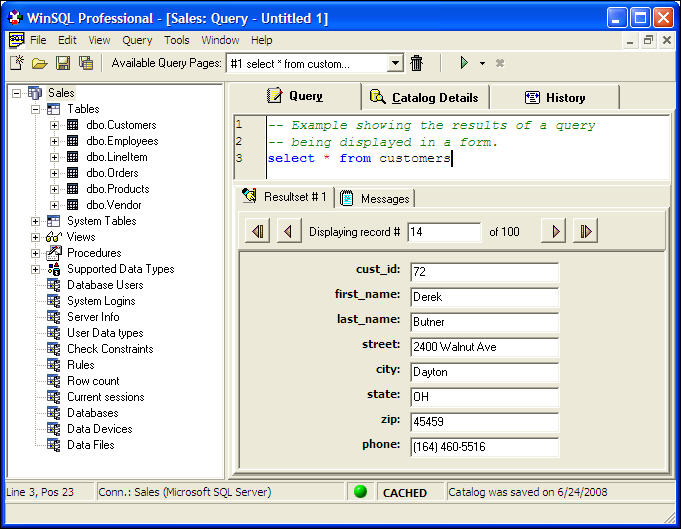Select Check Constraints tree item
The height and width of the screenshot is (529, 681).
(110, 349)
